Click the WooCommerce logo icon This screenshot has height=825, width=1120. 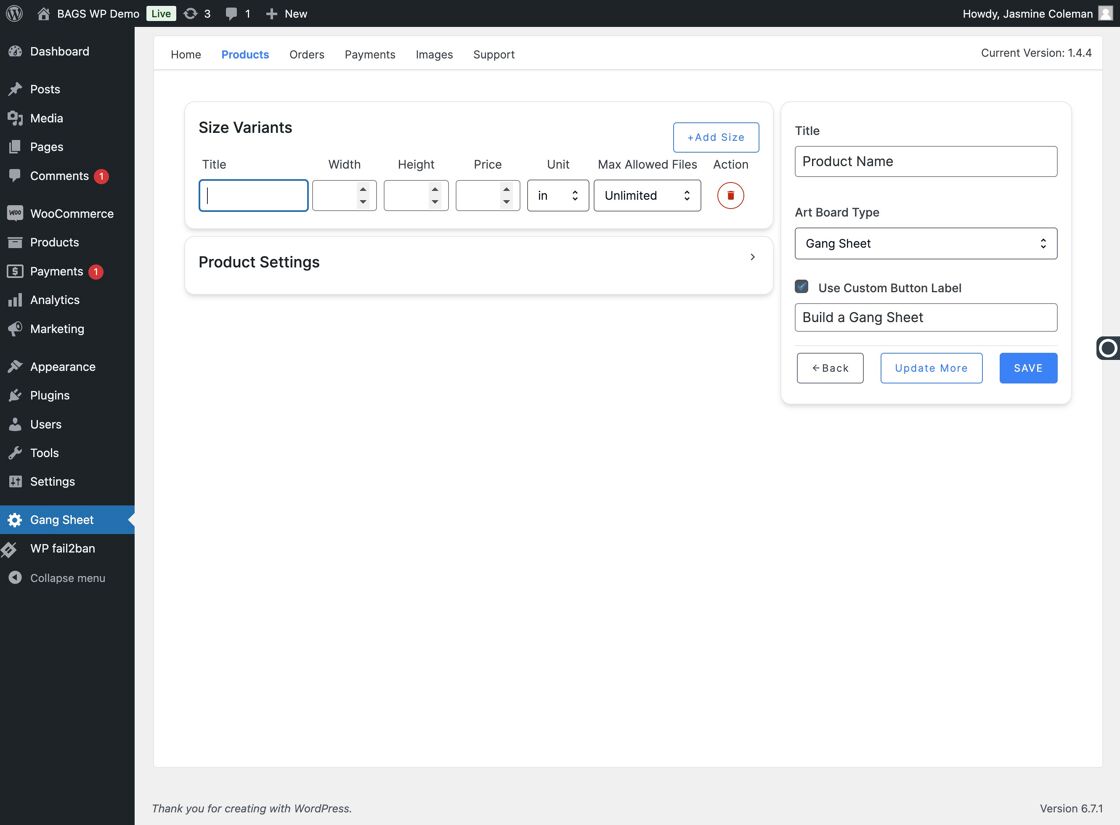(15, 214)
